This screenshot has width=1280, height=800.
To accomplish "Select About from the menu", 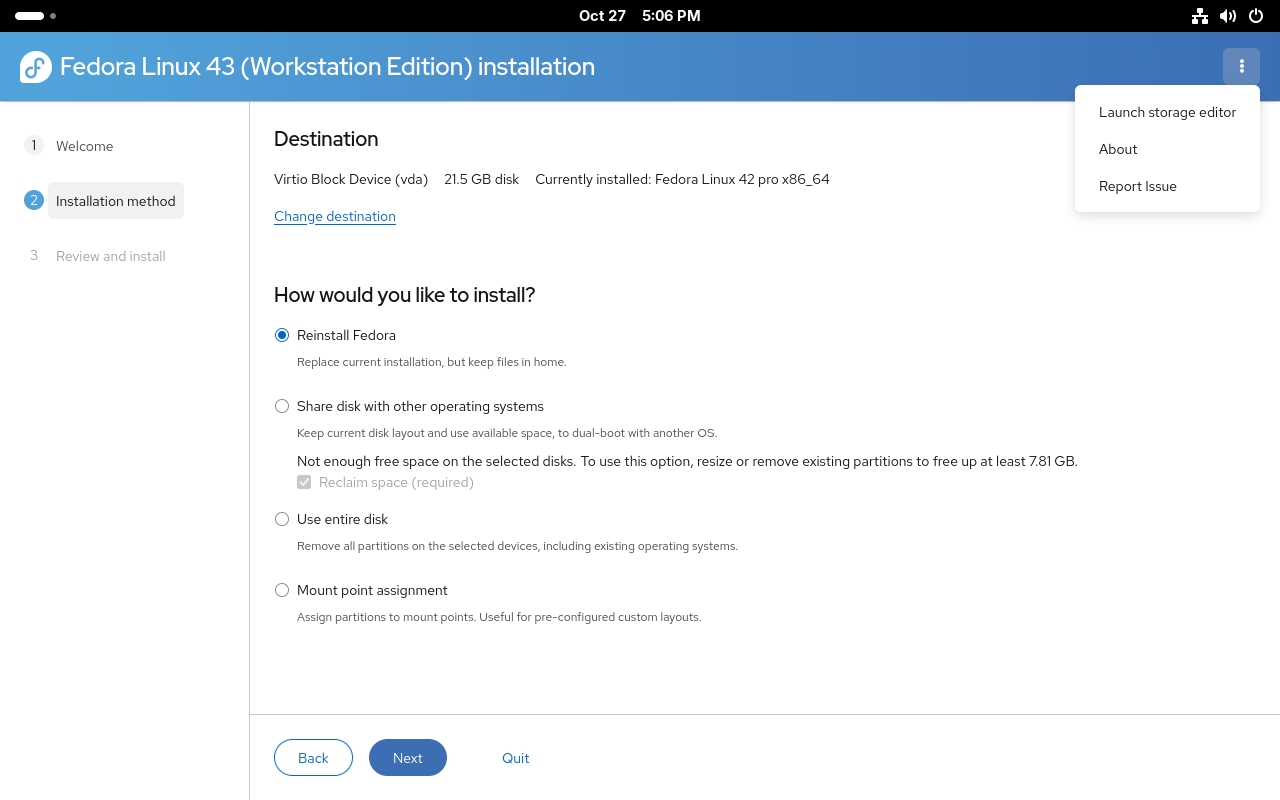I will [1118, 149].
